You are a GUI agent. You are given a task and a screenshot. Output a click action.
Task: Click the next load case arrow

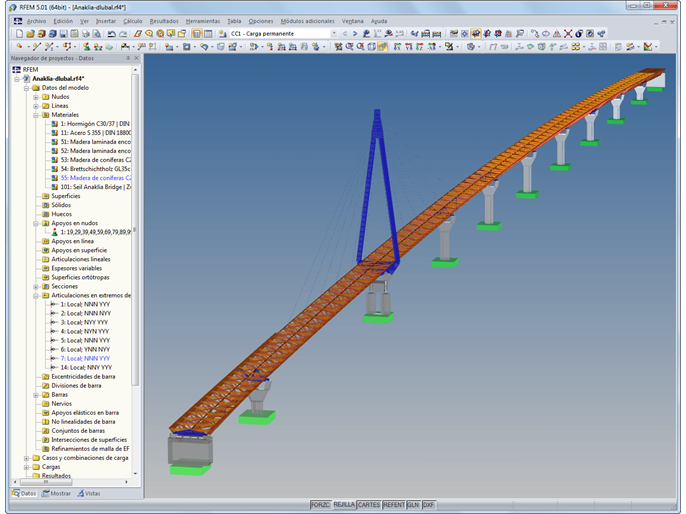click(355, 34)
